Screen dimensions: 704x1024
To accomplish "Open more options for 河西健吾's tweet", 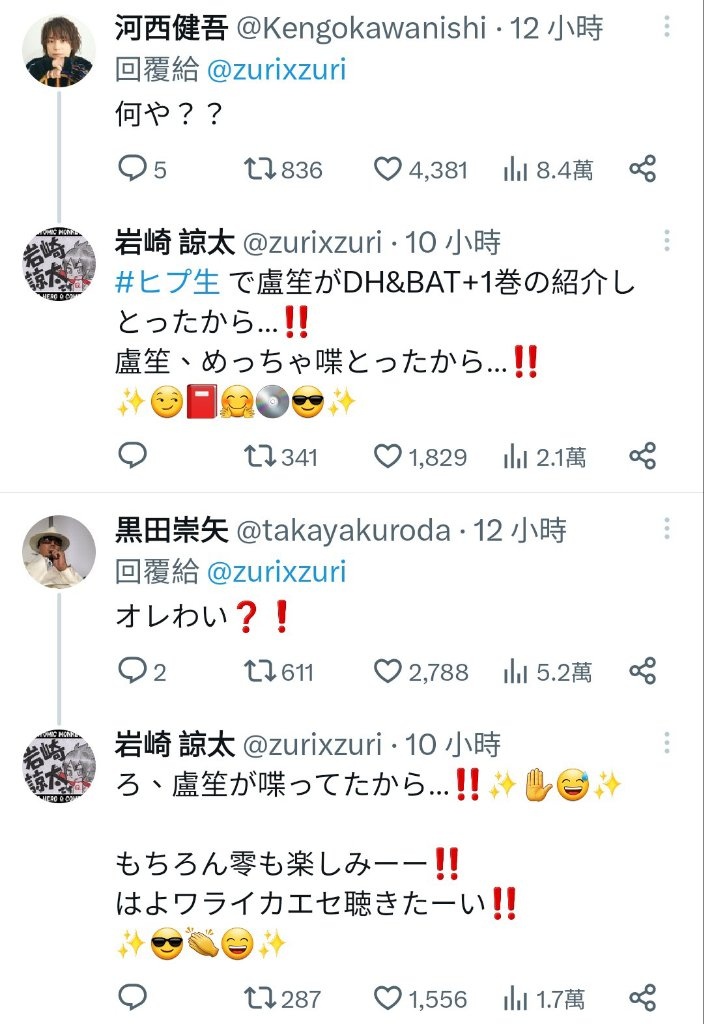I will pyautogui.click(x=666, y=27).
